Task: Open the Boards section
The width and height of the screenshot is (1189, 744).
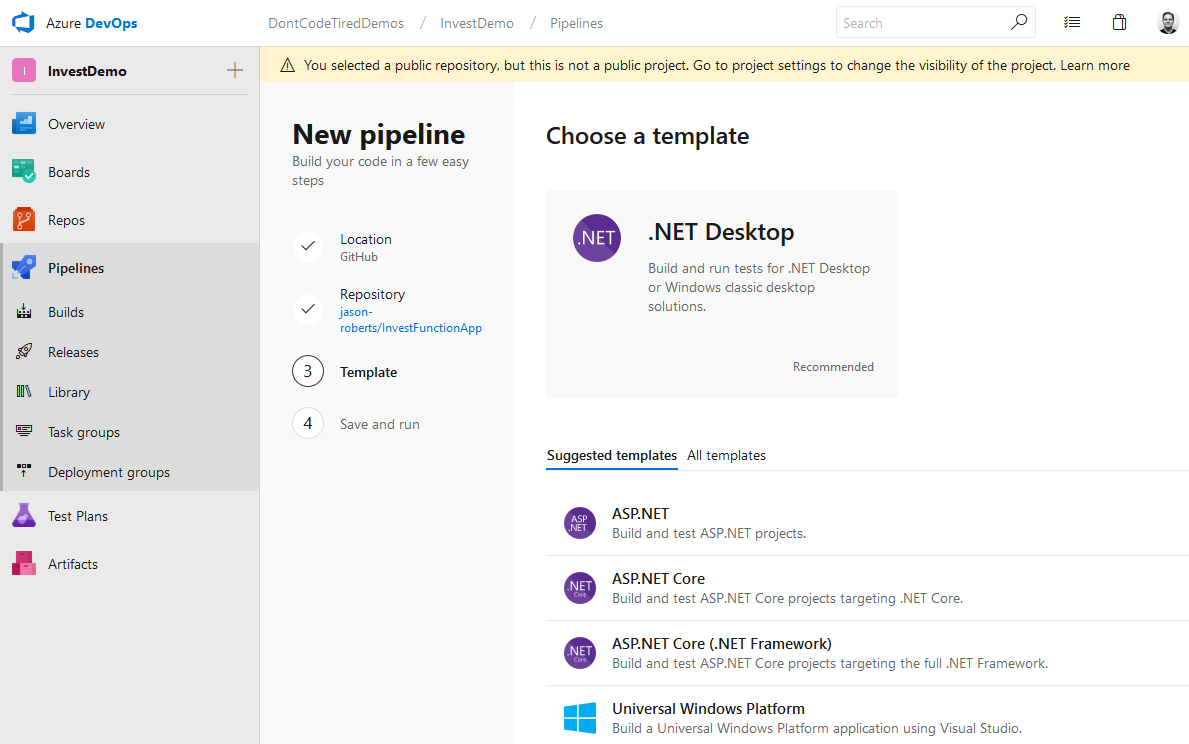Action: click(68, 171)
